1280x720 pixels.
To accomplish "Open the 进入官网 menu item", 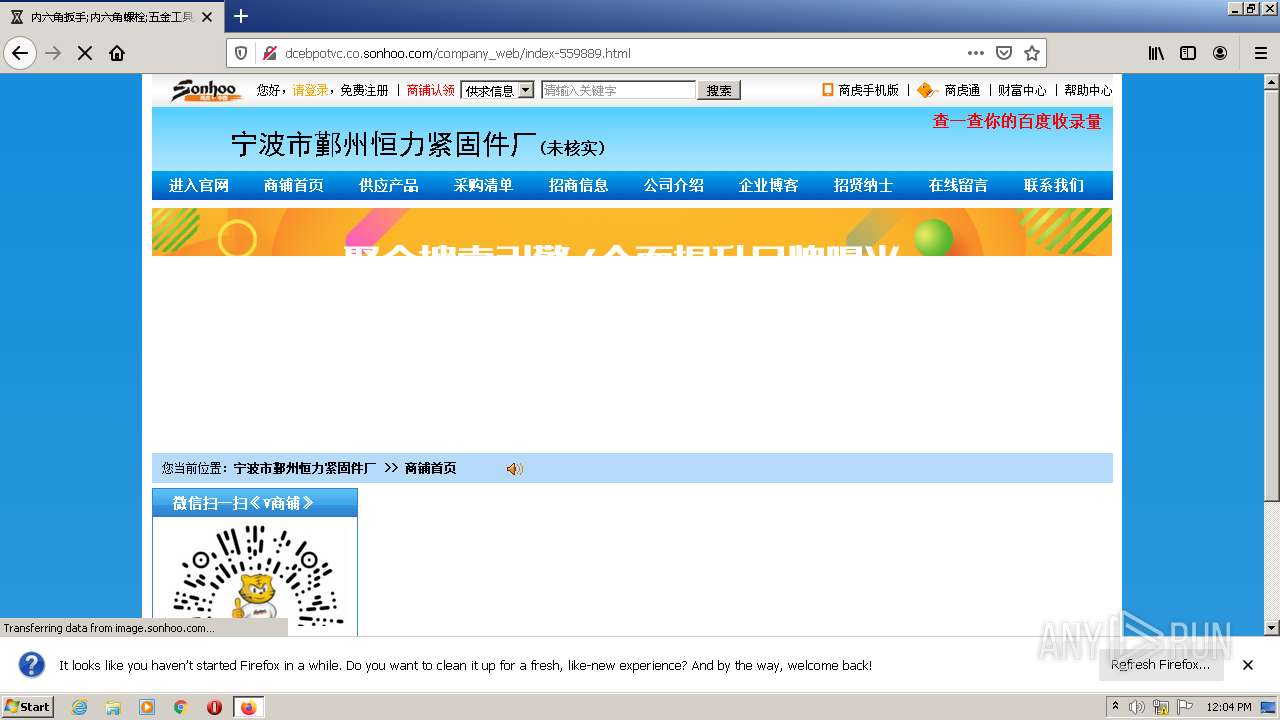I will click(199, 185).
